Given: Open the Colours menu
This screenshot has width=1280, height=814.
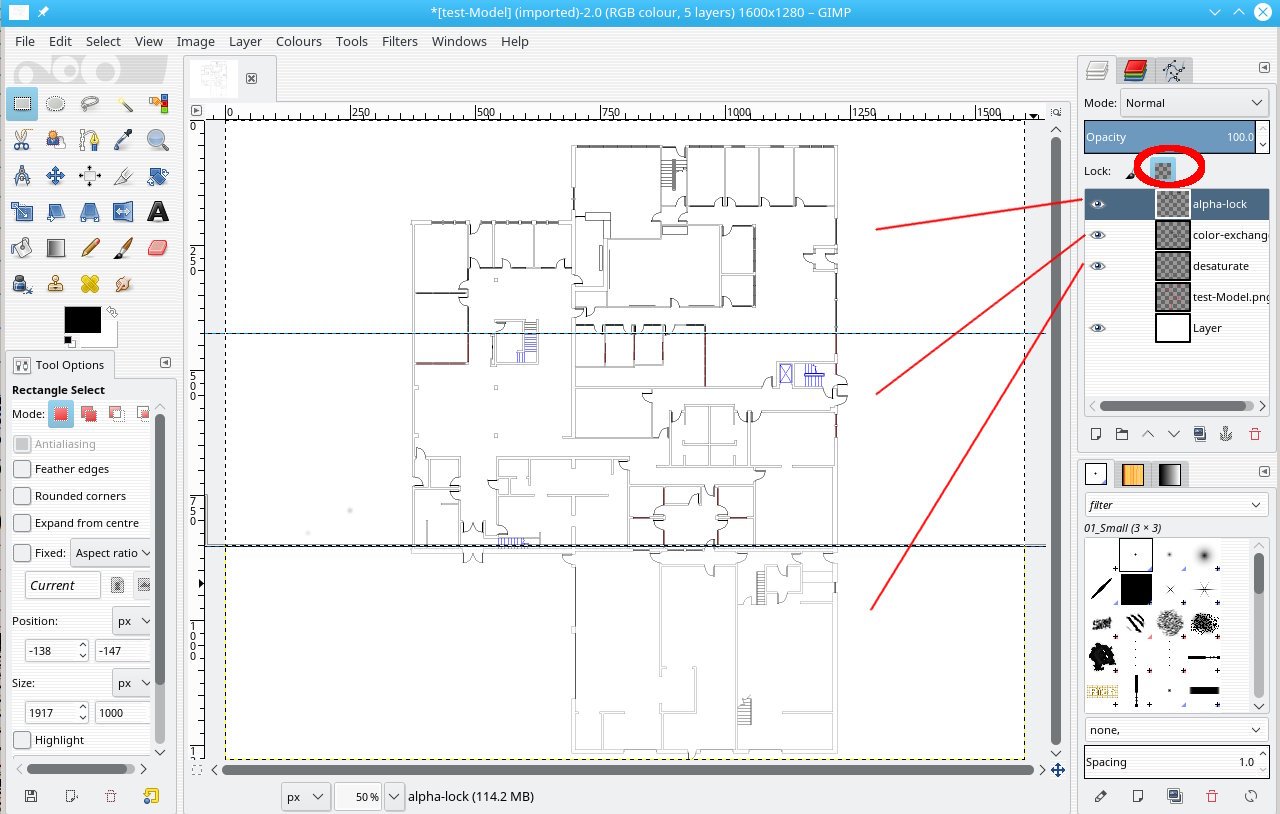Looking at the screenshot, I should tap(299, 41).
